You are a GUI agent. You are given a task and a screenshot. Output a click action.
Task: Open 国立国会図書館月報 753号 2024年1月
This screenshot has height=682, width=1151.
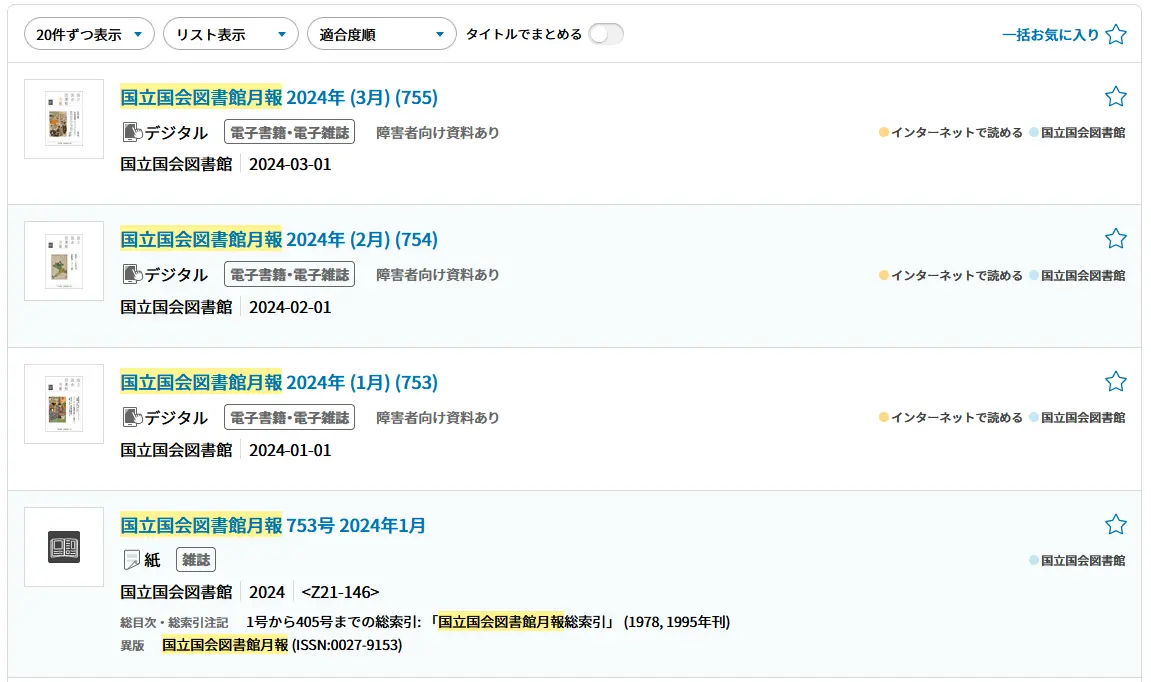coord(273,526)
